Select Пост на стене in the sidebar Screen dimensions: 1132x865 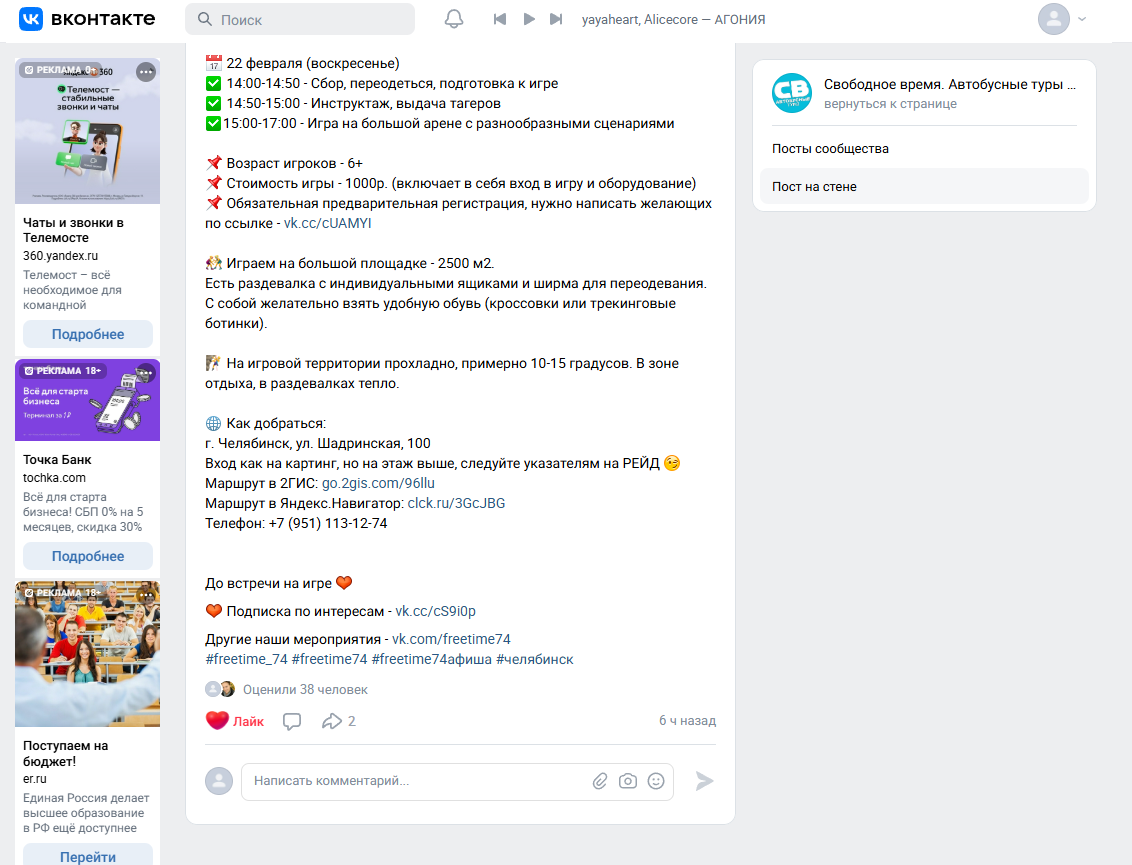[x=924, y=186]
